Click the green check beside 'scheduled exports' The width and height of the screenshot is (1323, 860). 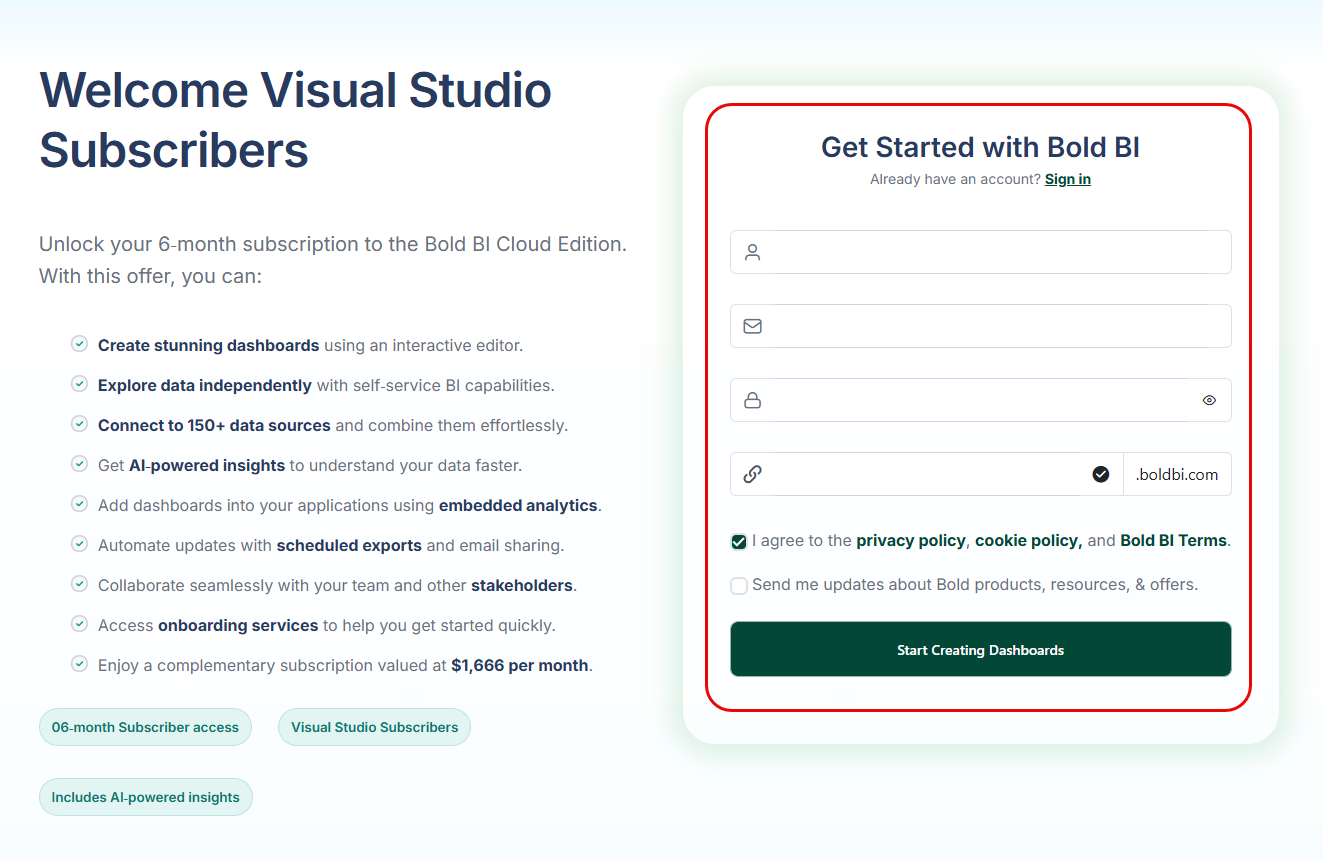coord(79,543)
